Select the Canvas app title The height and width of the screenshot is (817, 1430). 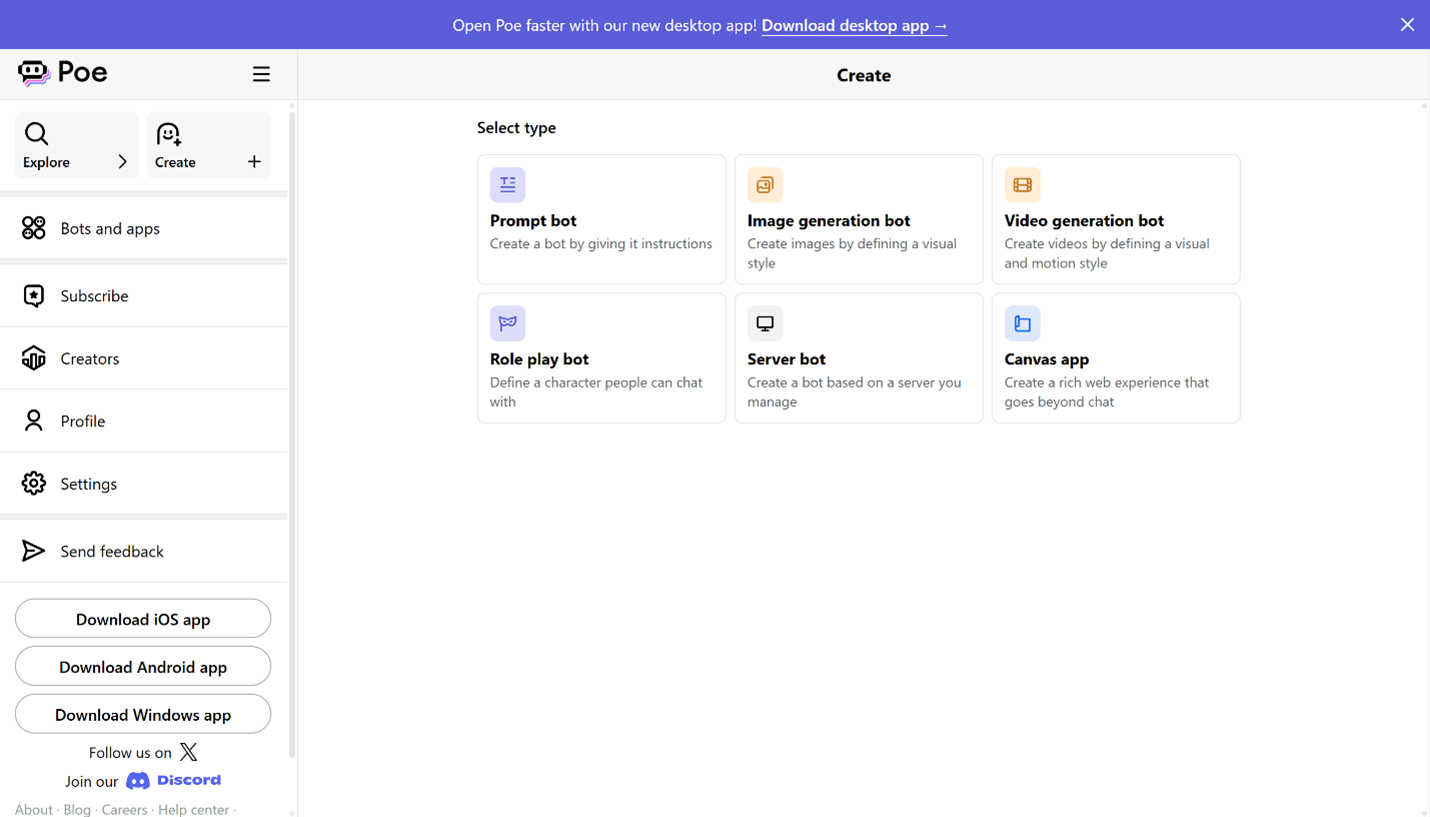click(1046, 359)
